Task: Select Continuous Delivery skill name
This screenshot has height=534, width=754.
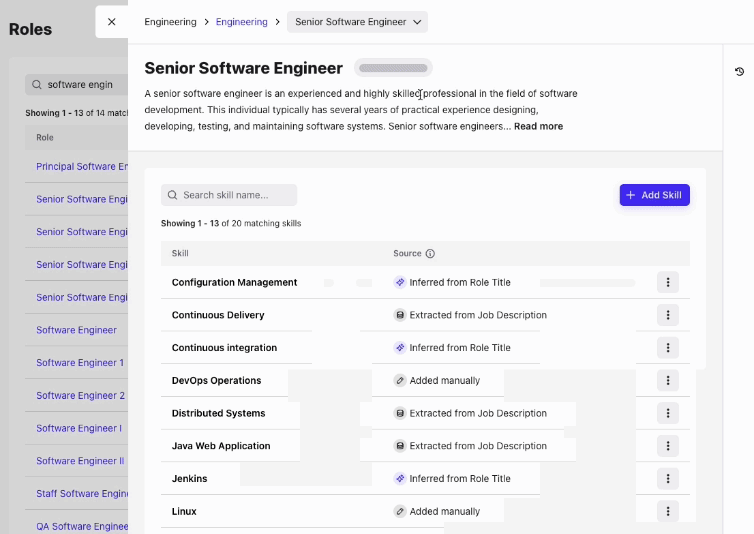Action: click(x=218, y=315)
